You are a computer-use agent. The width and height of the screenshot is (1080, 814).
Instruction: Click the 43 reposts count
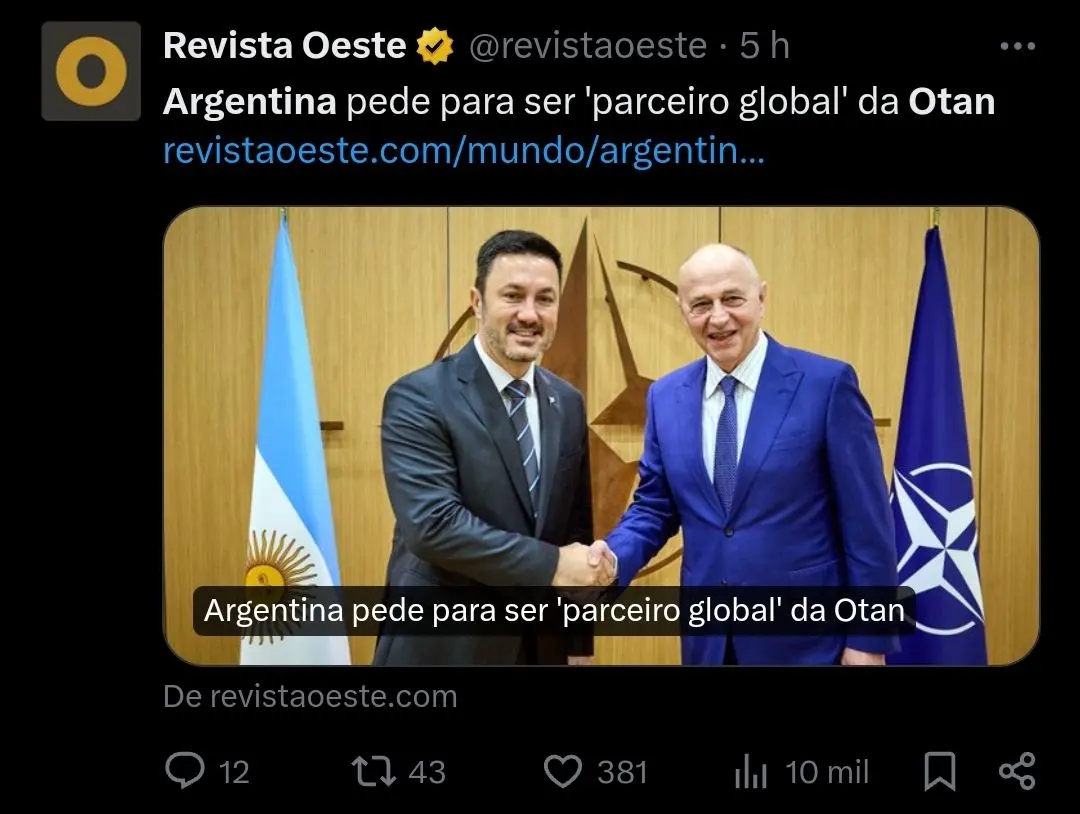[x=427, y=772]
